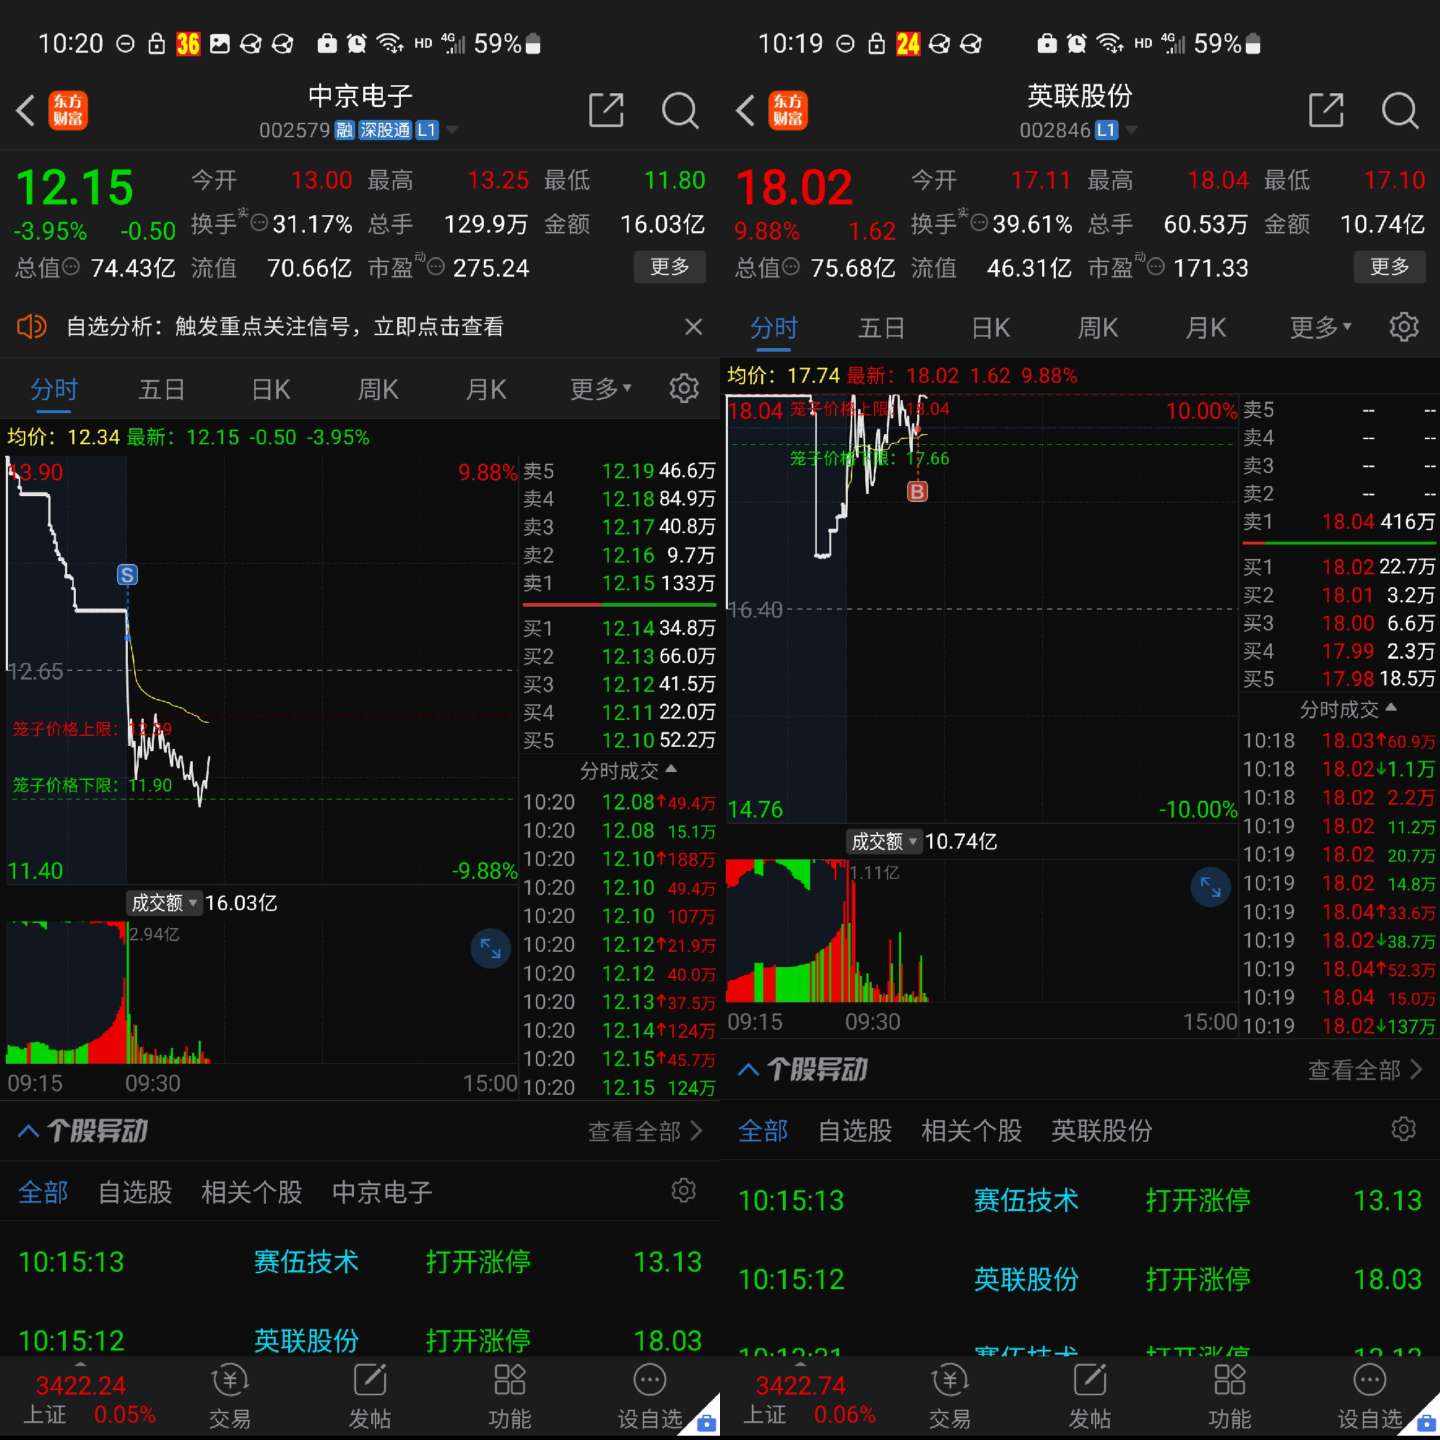The height and width of the screenshot is (1440, 1440).
Task: Switch to 月K tab on 英联股份
Action: 1205,327
